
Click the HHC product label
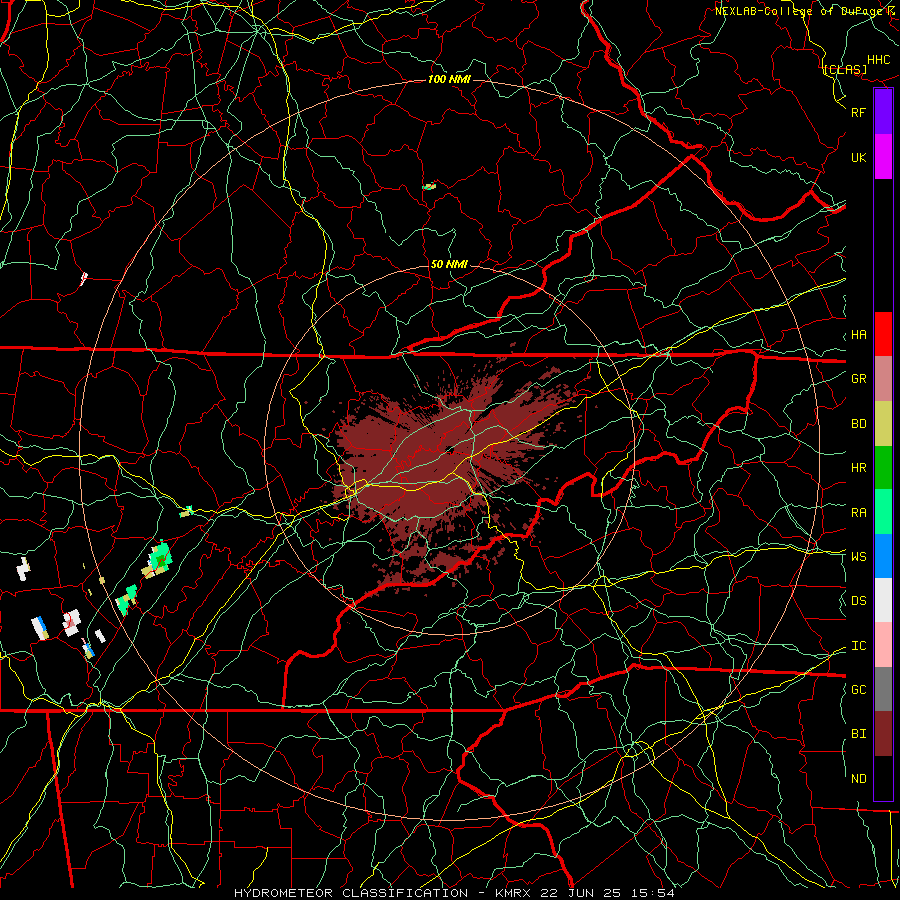pyautogui.click(x=878, y=60)
